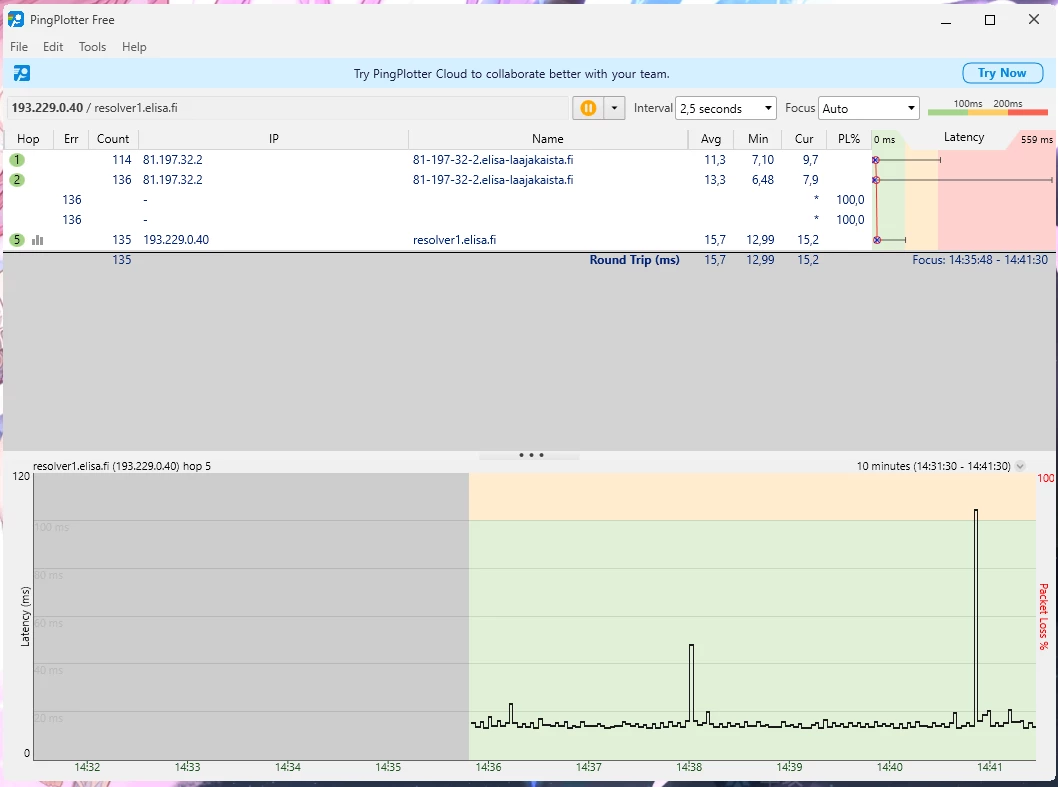Click the latency spike at 14:38
Image resolution: width=1058 pixels, height=787 pixels.
coord(692,682)
